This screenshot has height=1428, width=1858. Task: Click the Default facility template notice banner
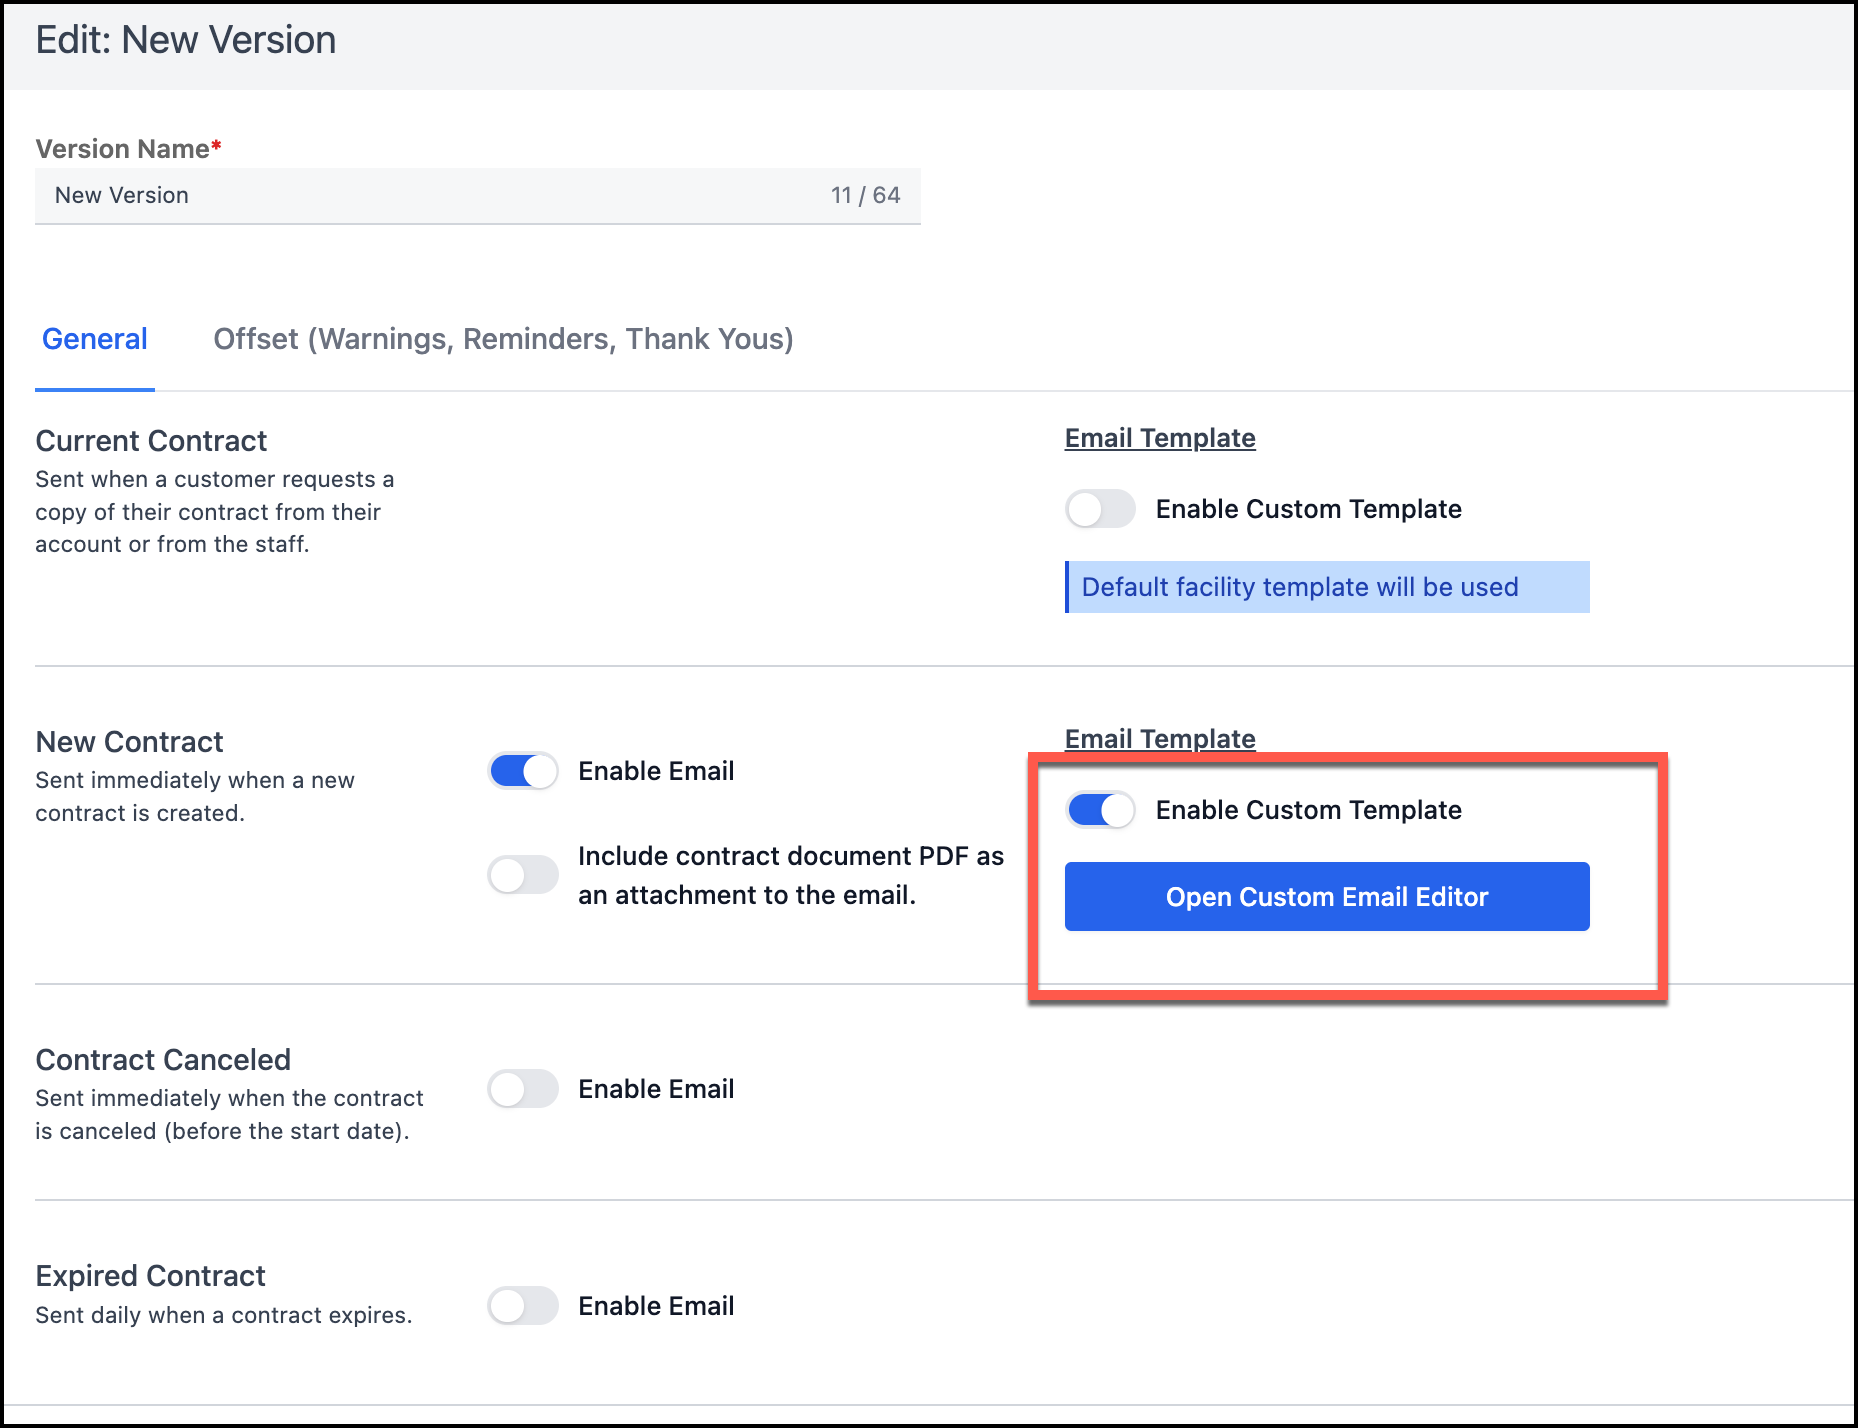tap(1326, 587)
